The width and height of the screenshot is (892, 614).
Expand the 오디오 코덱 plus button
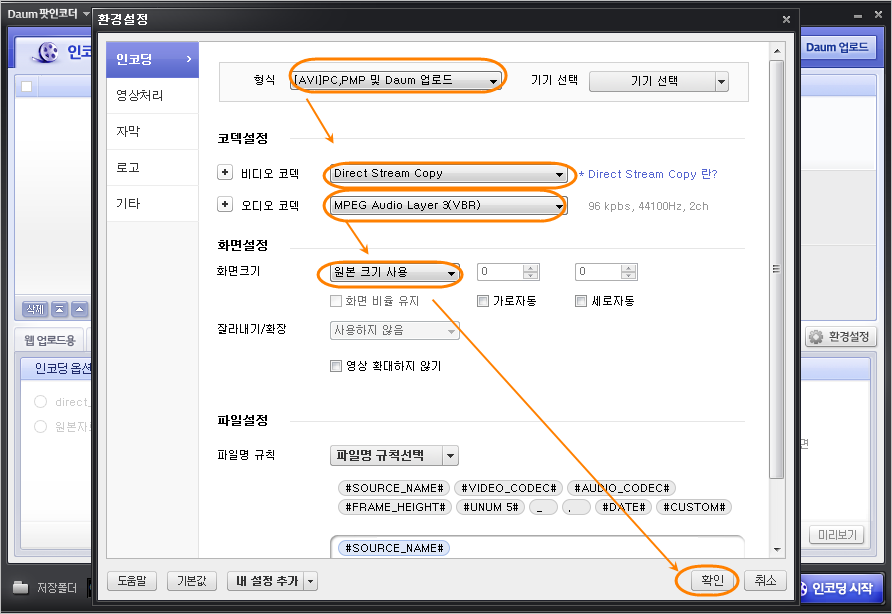click(225, 204)
